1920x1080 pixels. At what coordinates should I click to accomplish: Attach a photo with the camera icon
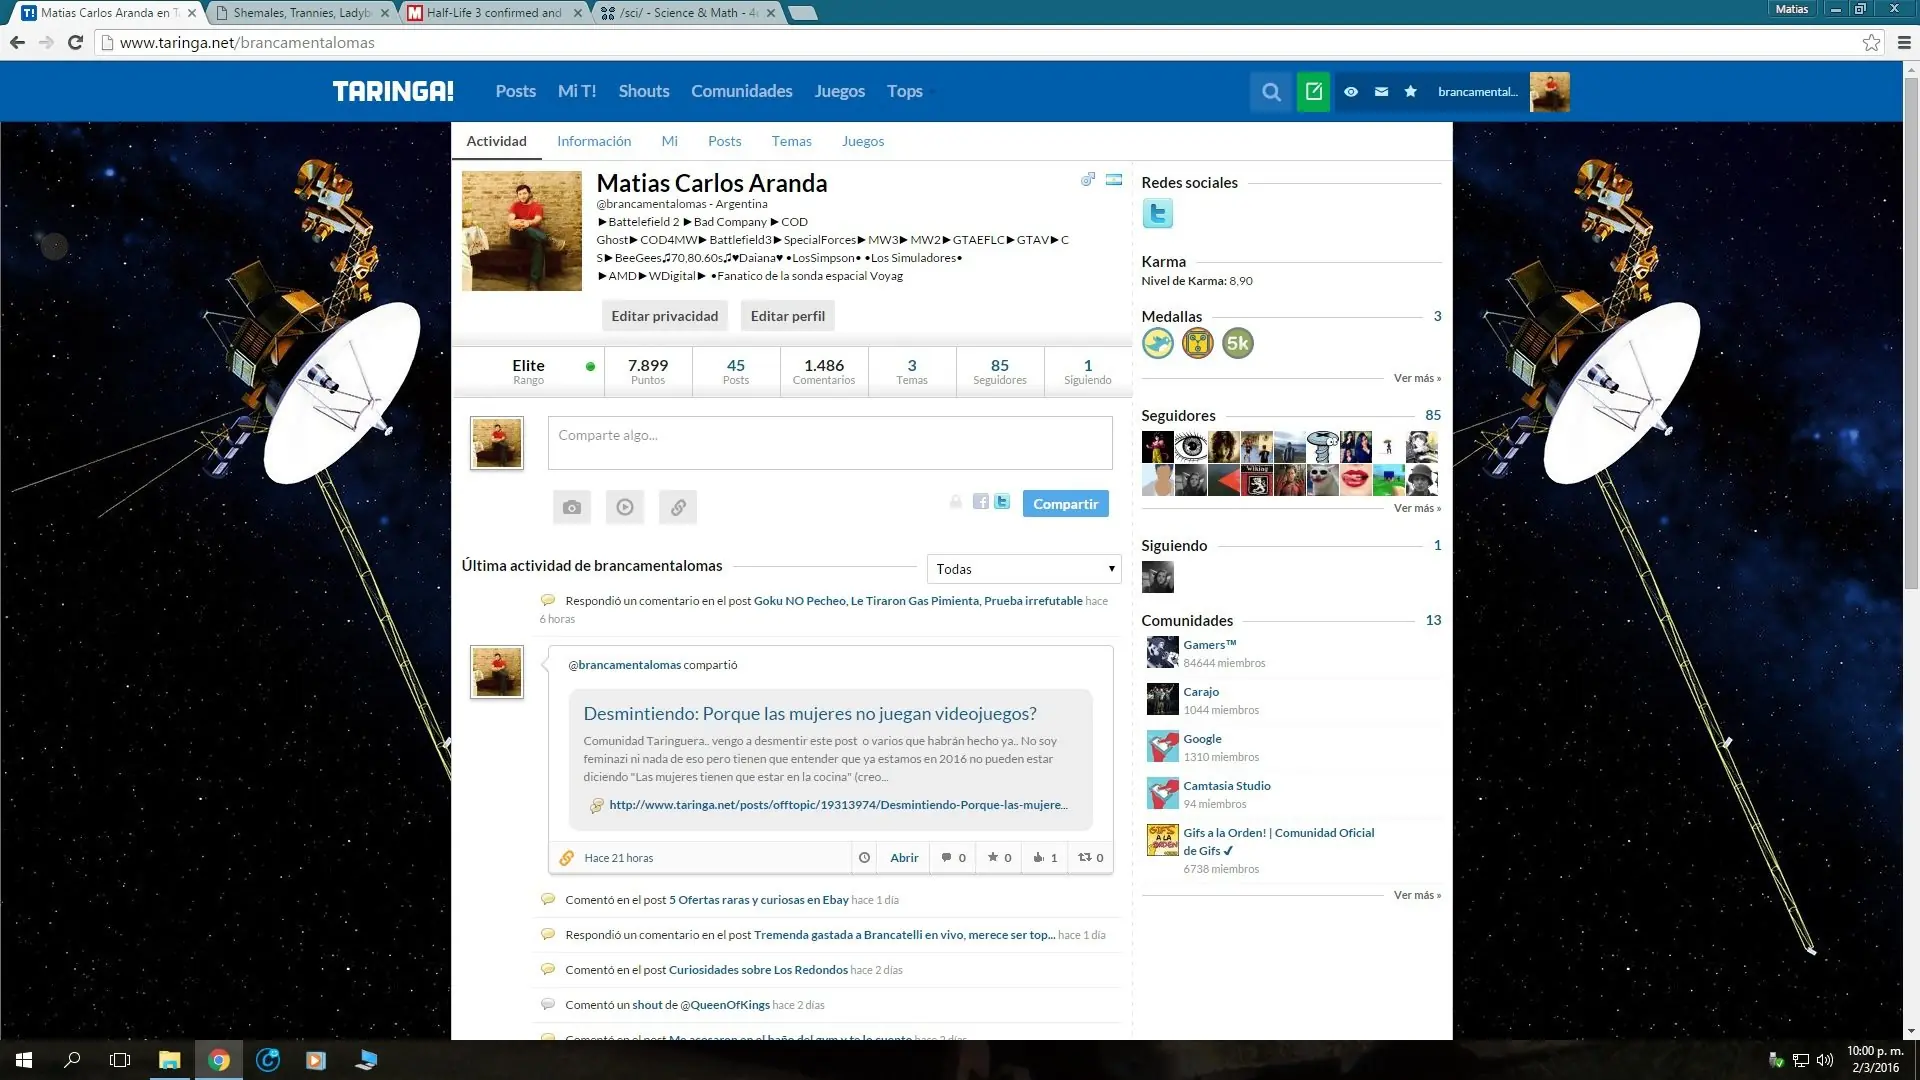(x=572, y=507)
